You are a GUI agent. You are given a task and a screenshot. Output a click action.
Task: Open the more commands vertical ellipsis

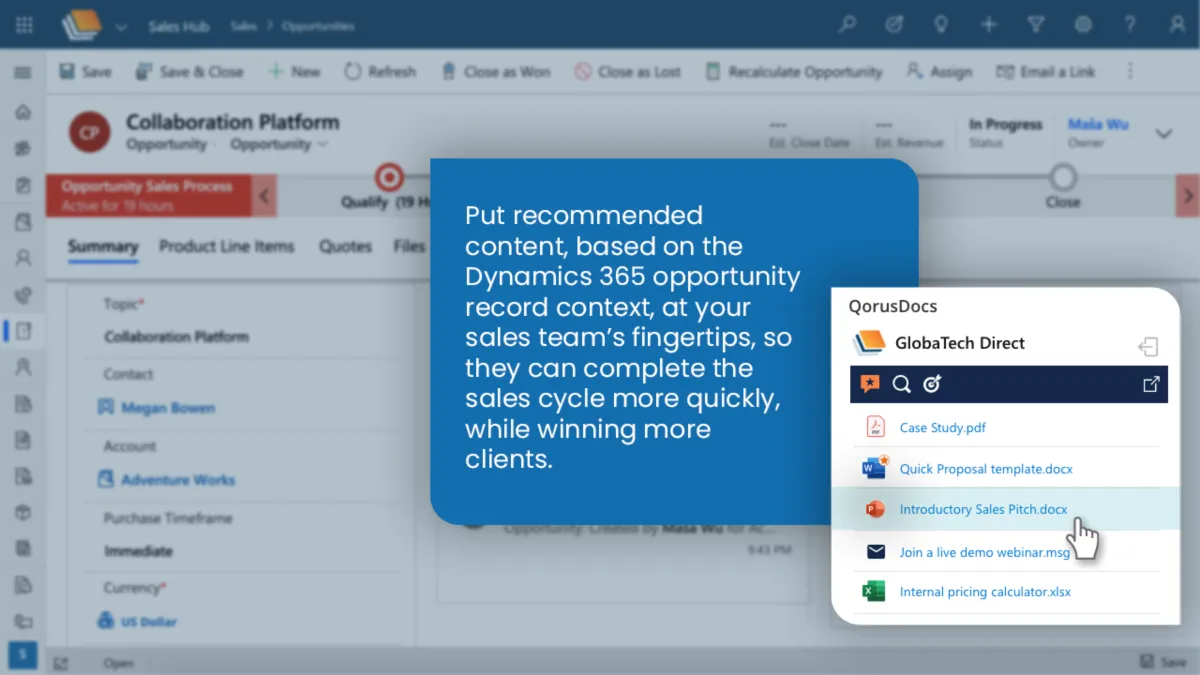point(1130,71)
